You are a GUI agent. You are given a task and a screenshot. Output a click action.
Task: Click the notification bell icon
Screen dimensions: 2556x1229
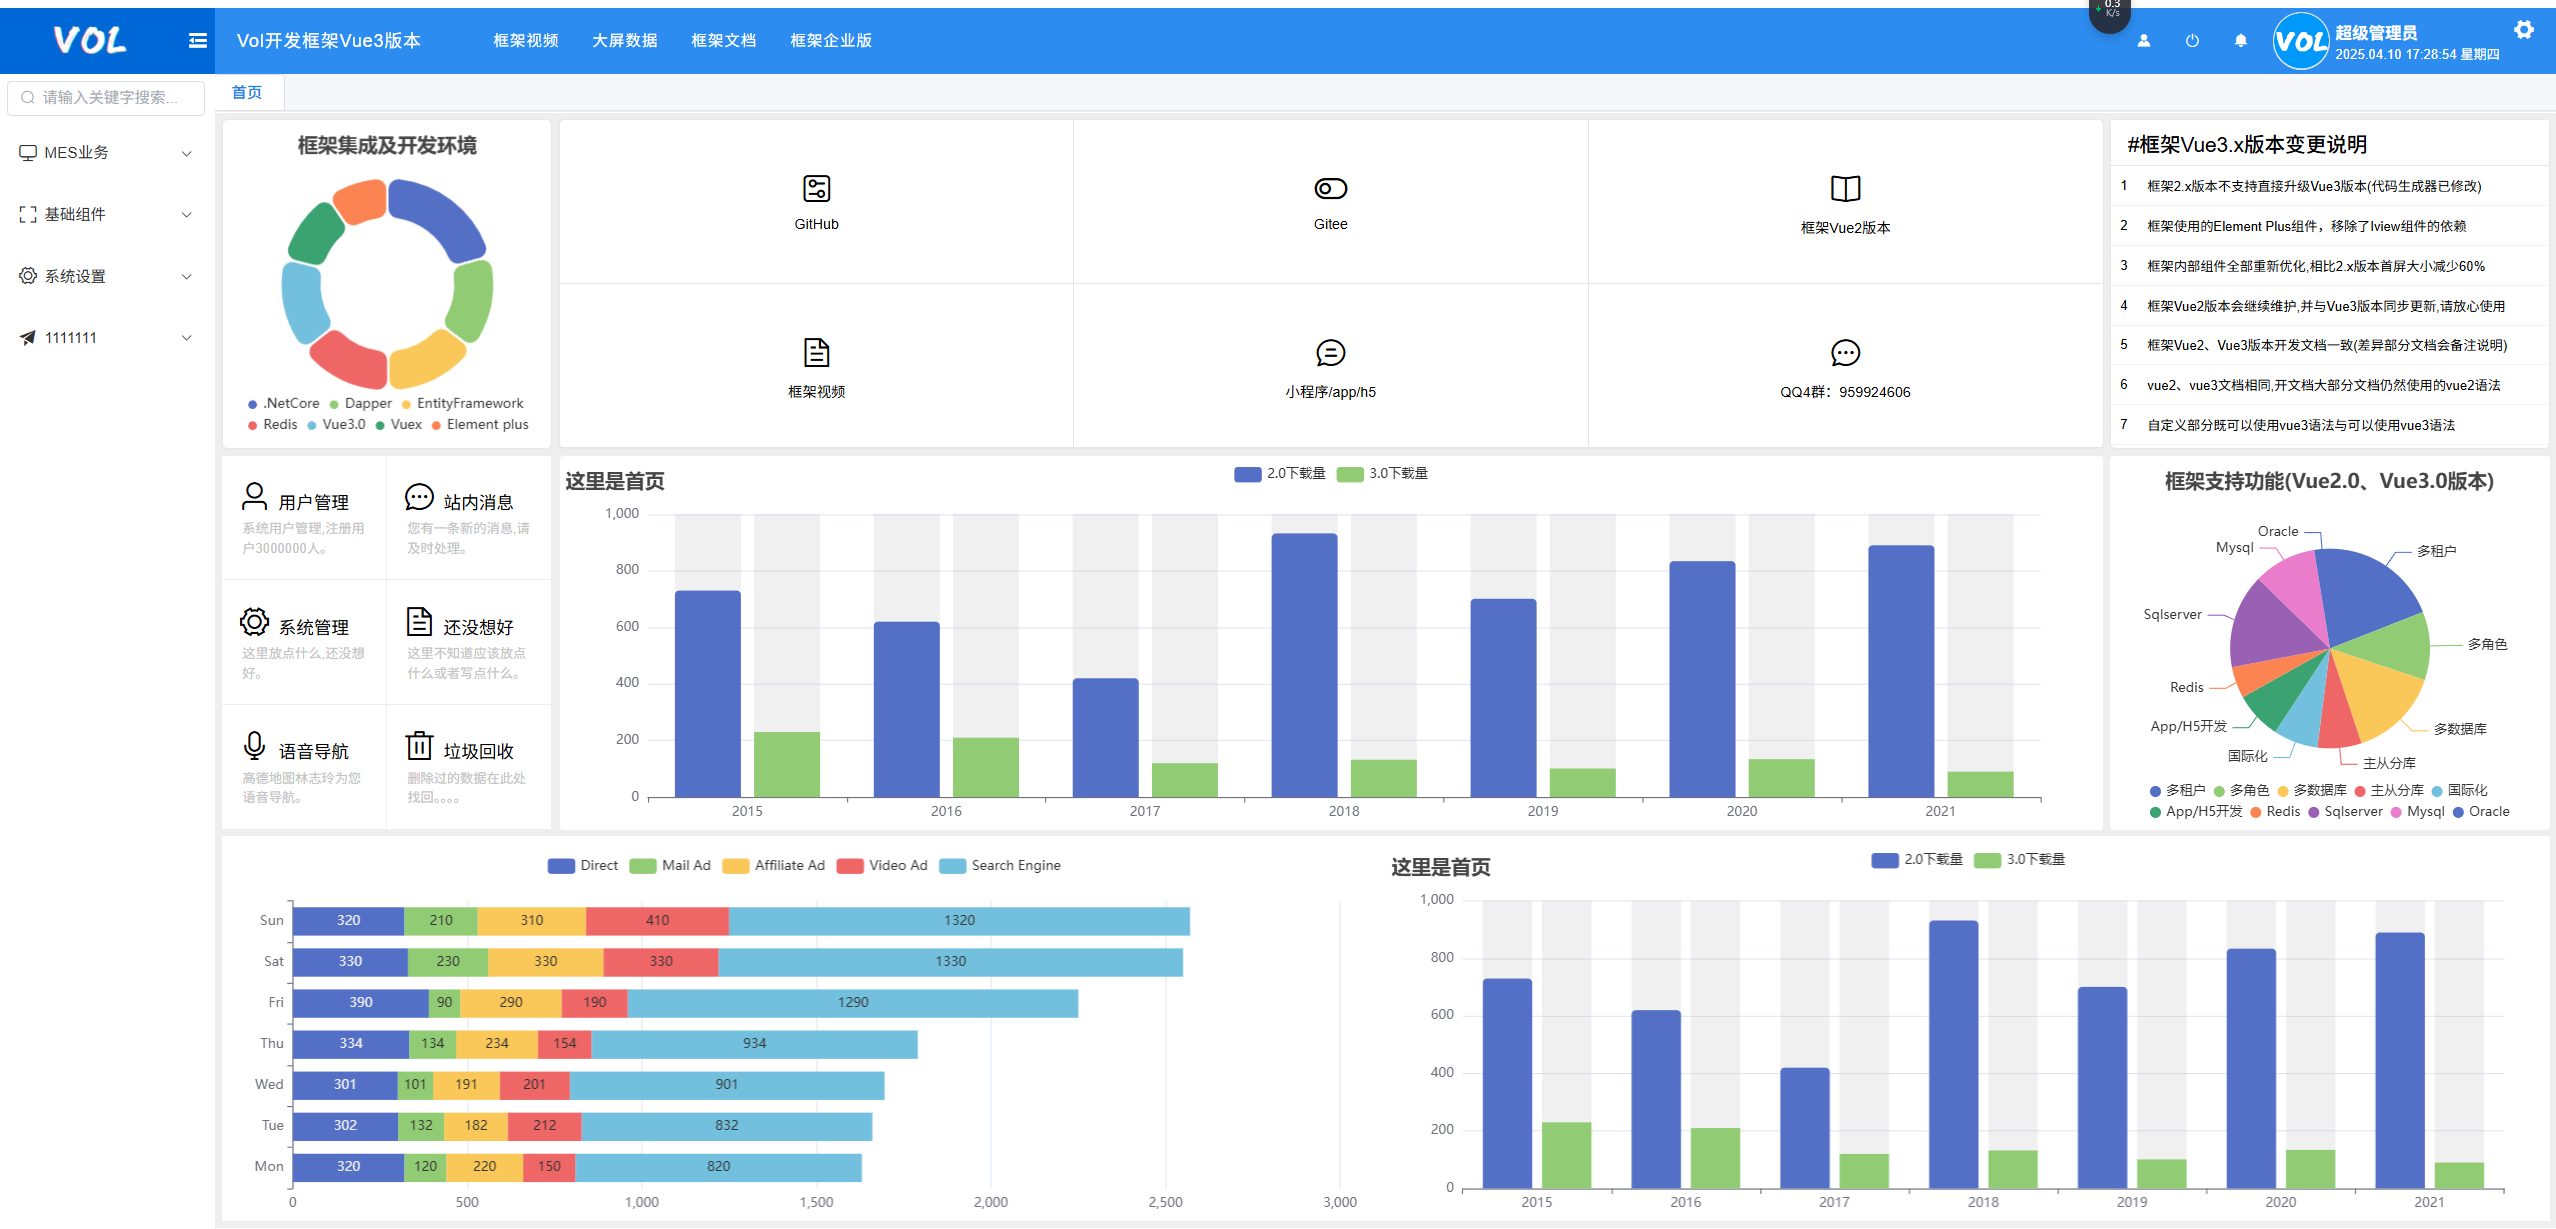2240,41
